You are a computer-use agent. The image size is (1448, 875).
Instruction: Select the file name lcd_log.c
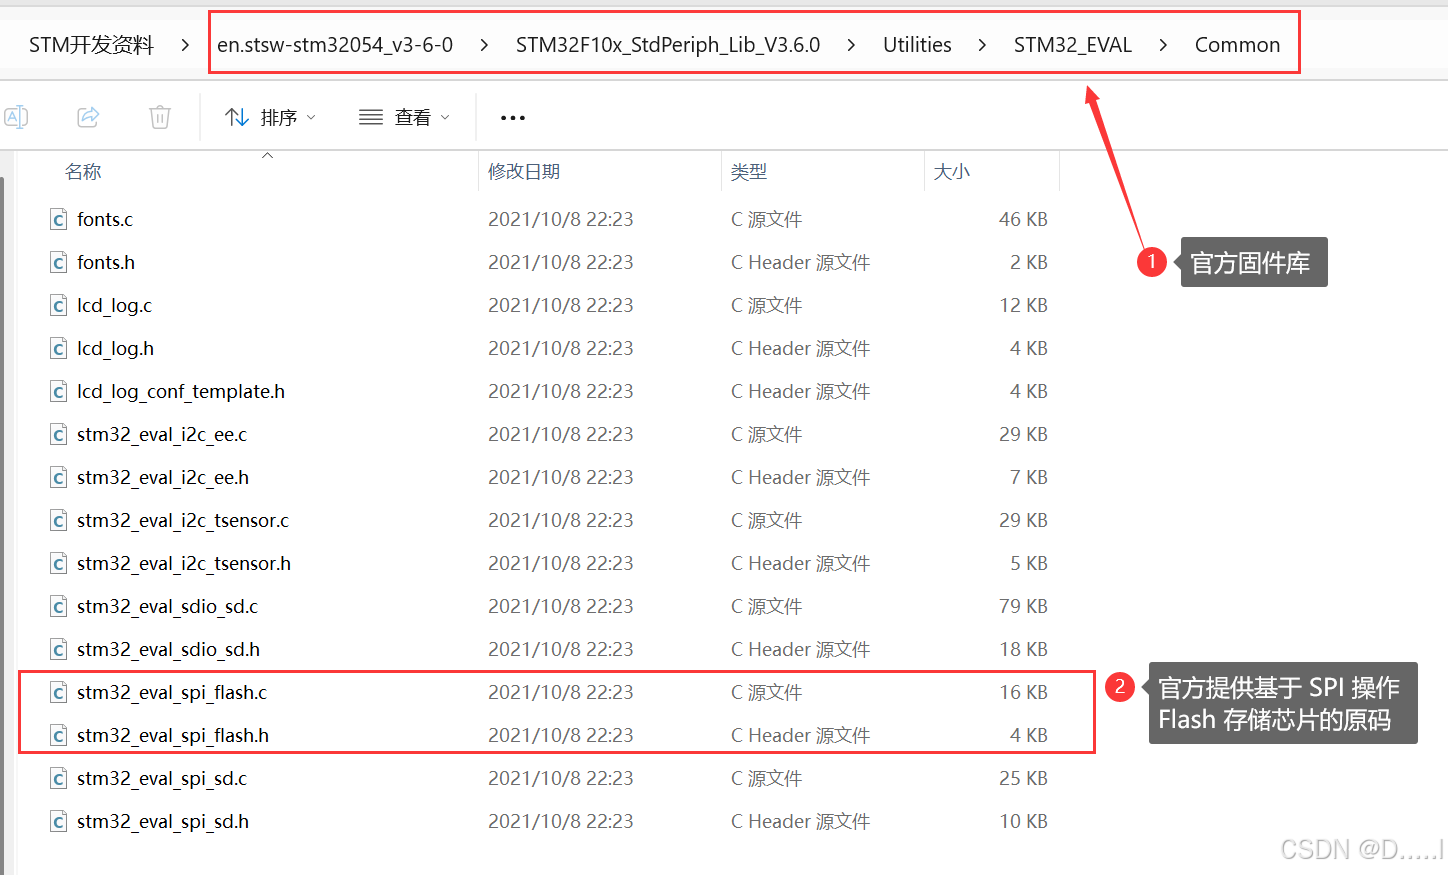[115, 305]
